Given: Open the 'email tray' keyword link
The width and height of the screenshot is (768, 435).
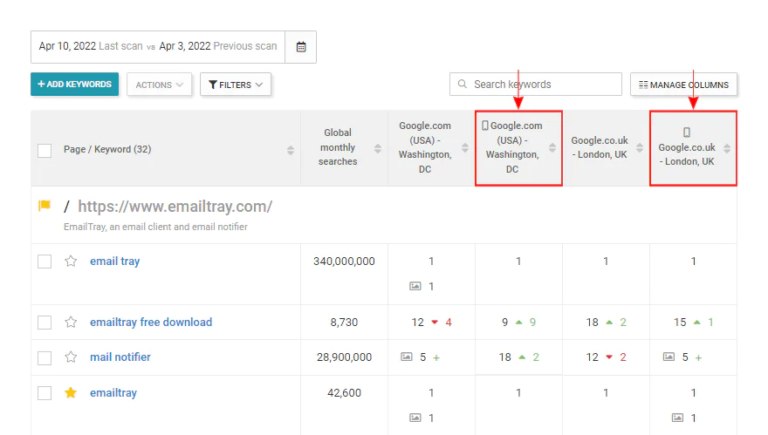Looking at the screenshot, I should [115, 261].
